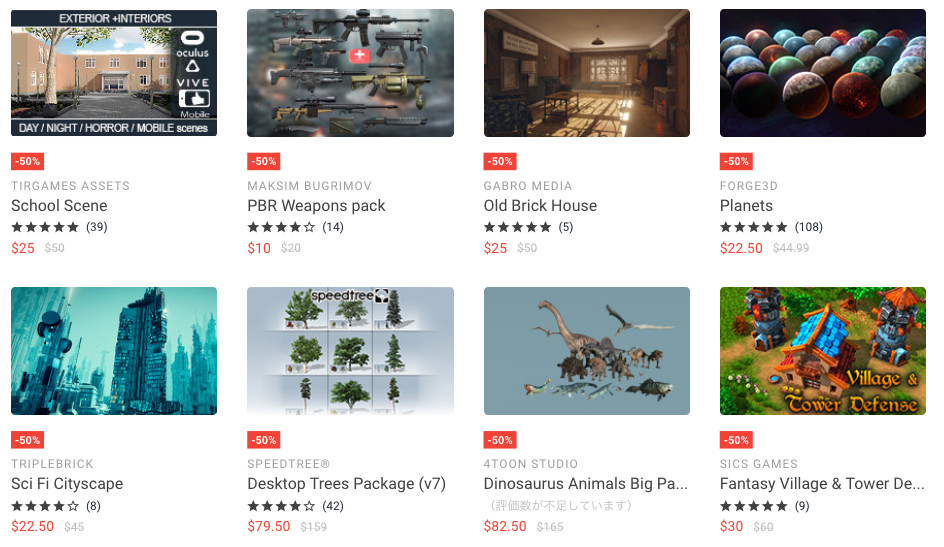Visit publisher TIRGAMES ASSETS
The width and height of the screenshot is (944, 547).
70,186
